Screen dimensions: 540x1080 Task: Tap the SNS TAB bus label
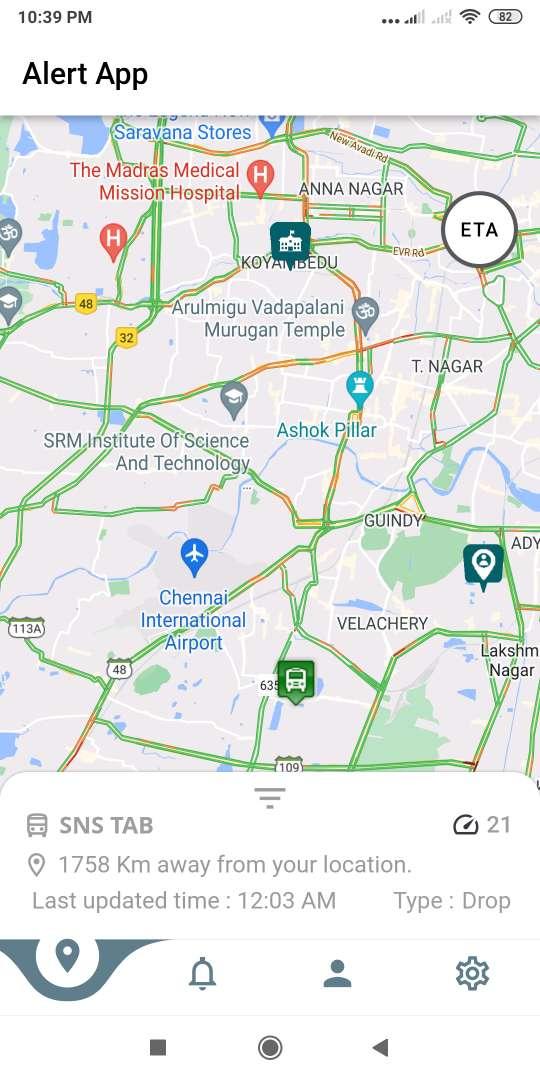tap(90, 825)
